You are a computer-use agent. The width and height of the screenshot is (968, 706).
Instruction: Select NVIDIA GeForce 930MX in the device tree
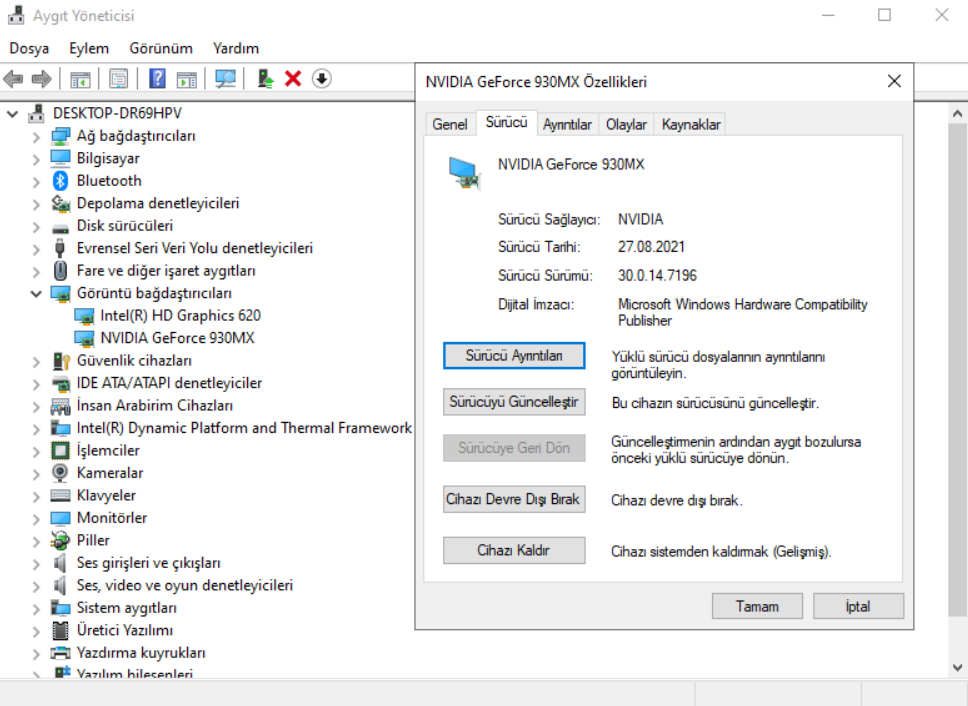coord(177,338)
